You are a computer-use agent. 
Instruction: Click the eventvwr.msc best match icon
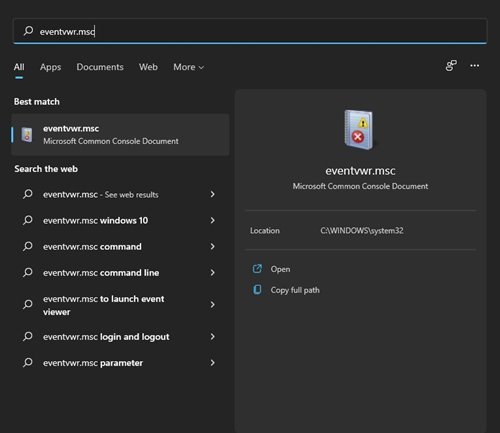(x=27, y=135)
